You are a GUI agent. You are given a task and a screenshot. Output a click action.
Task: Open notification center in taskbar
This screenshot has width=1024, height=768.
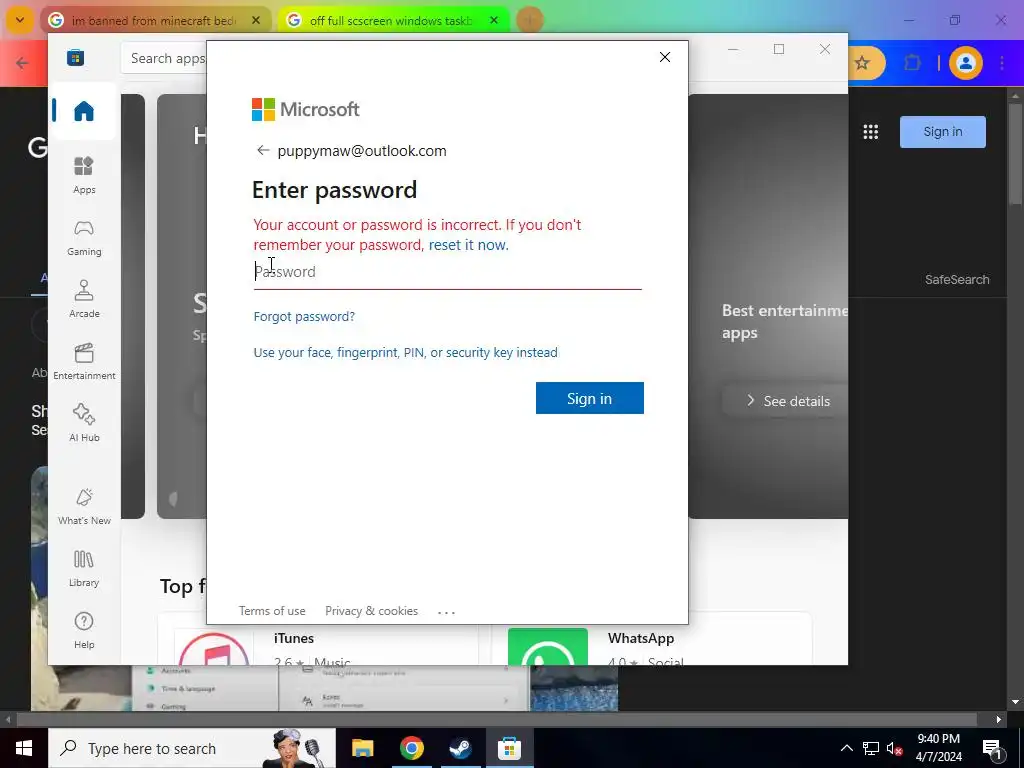(x=992, y=748)
